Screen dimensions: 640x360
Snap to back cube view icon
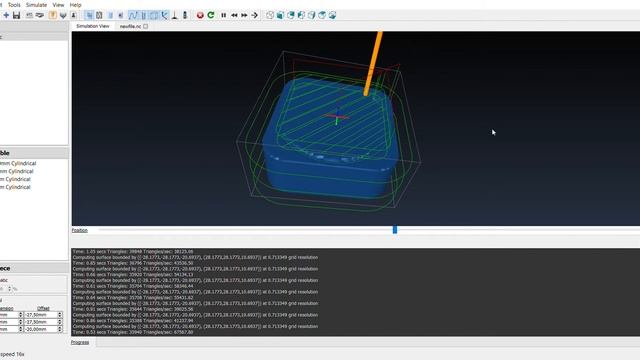(291, 15)
